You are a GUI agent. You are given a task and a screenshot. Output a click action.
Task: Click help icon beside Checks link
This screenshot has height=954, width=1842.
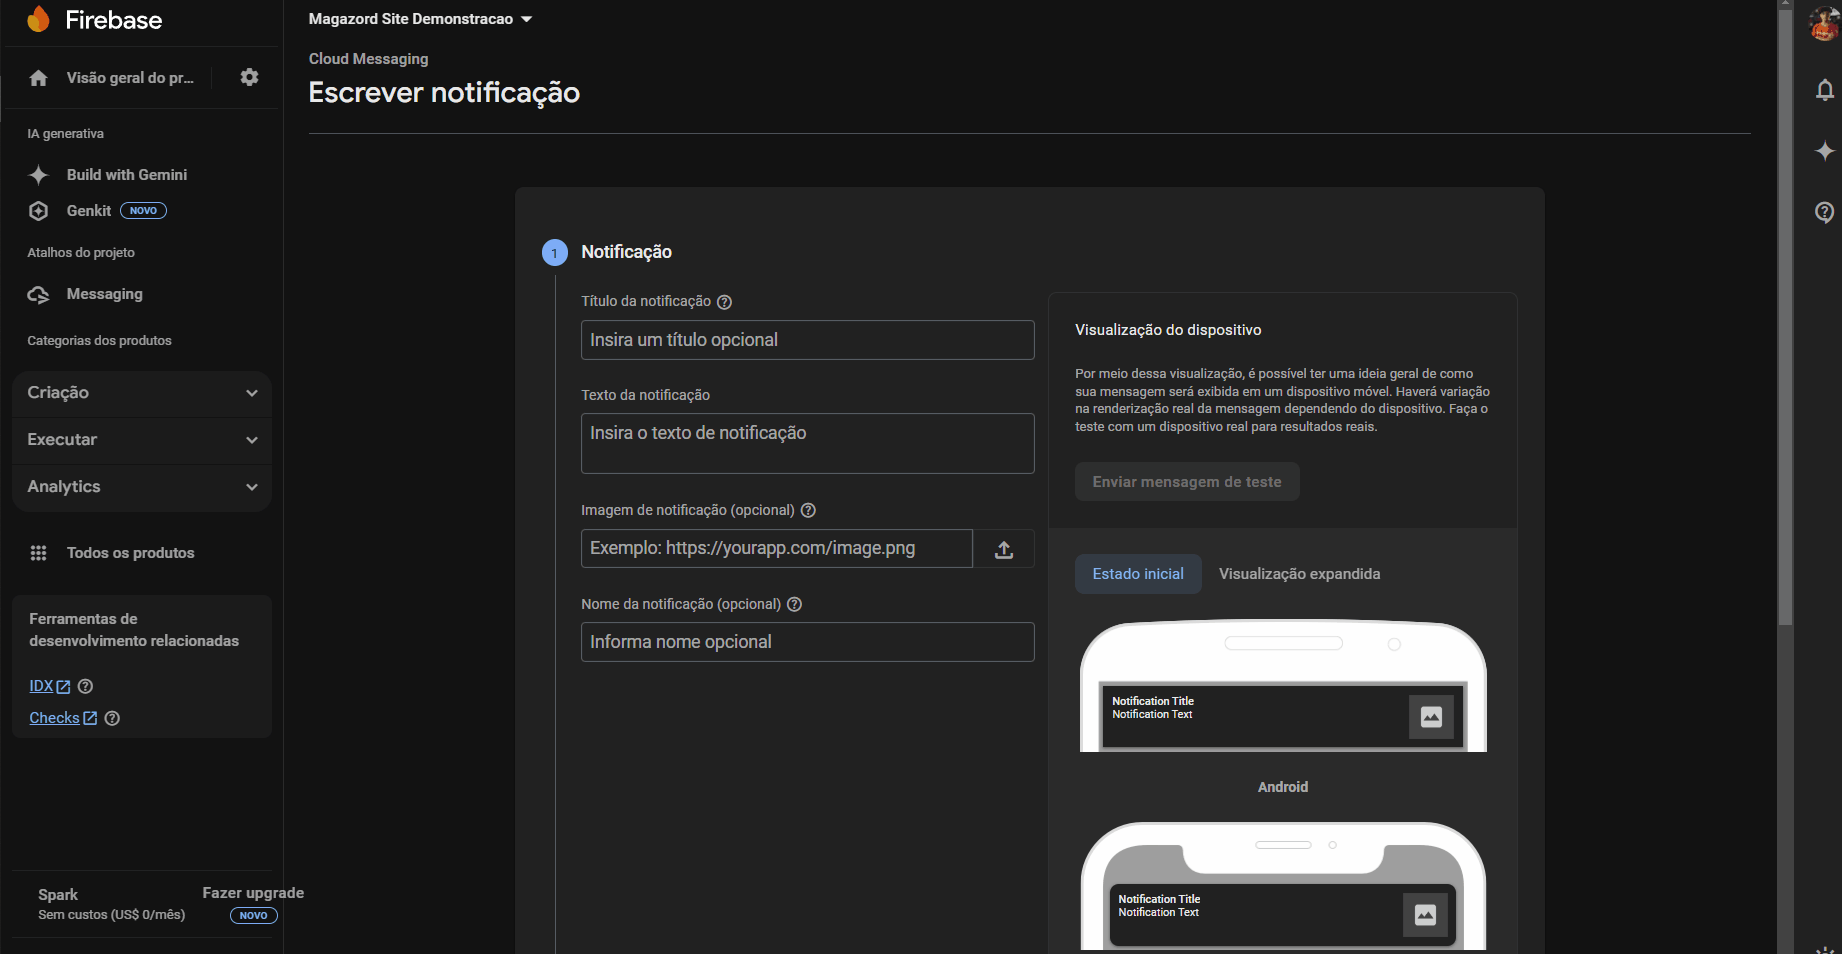112,718
